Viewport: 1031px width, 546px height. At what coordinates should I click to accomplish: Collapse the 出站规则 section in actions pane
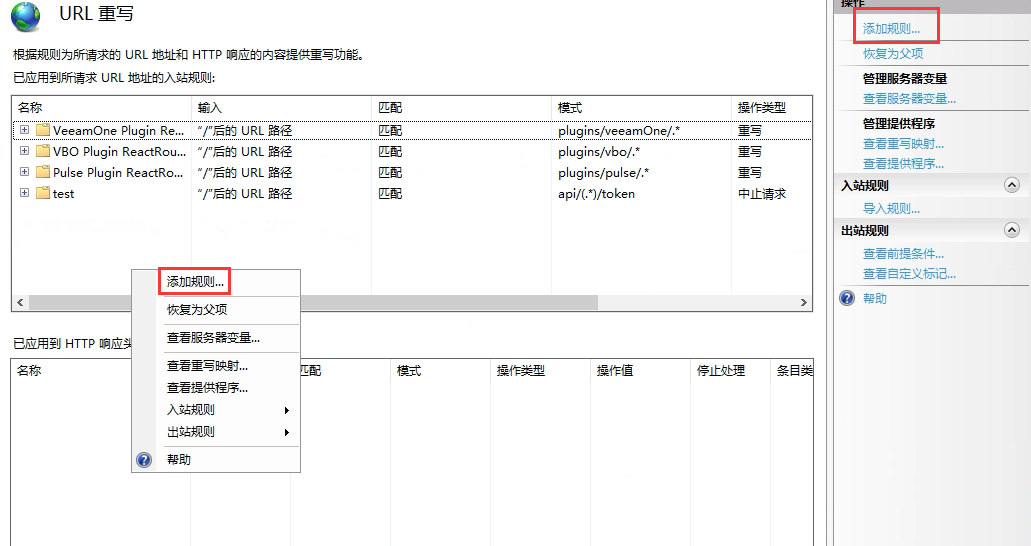coord(1011,230)
